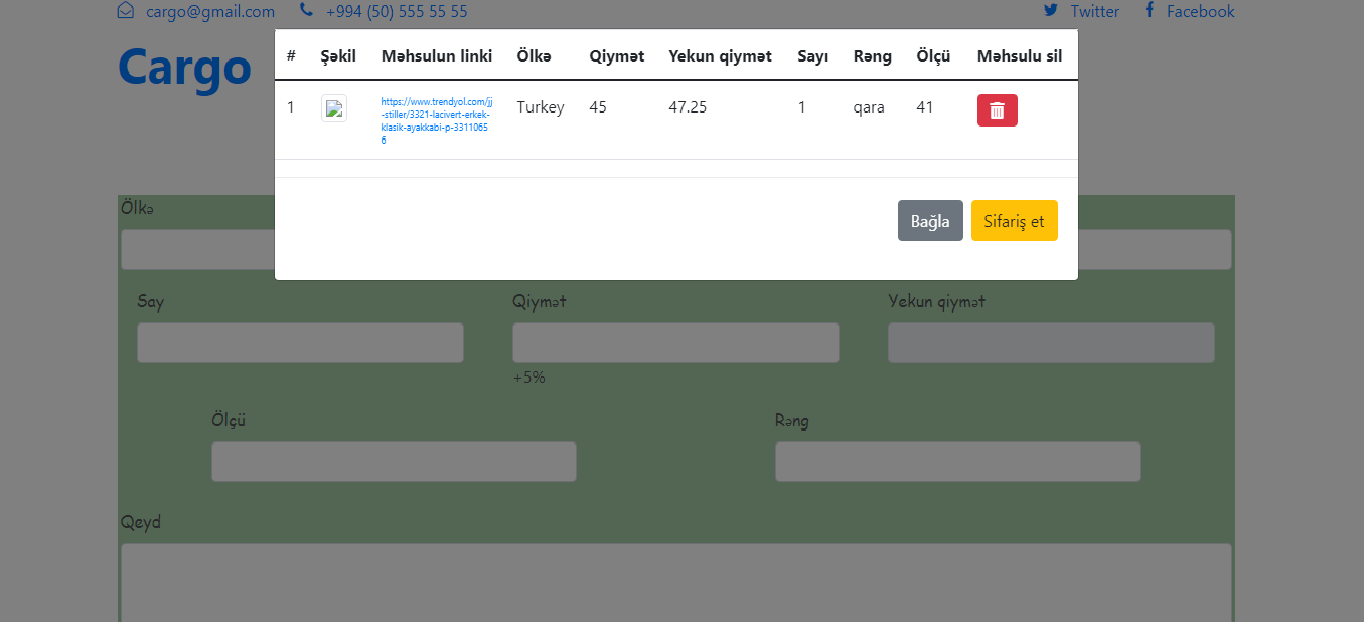Click the Facebook f icon
Viewport: 1364px width, 622px height.
click(x=1150, y=11)
